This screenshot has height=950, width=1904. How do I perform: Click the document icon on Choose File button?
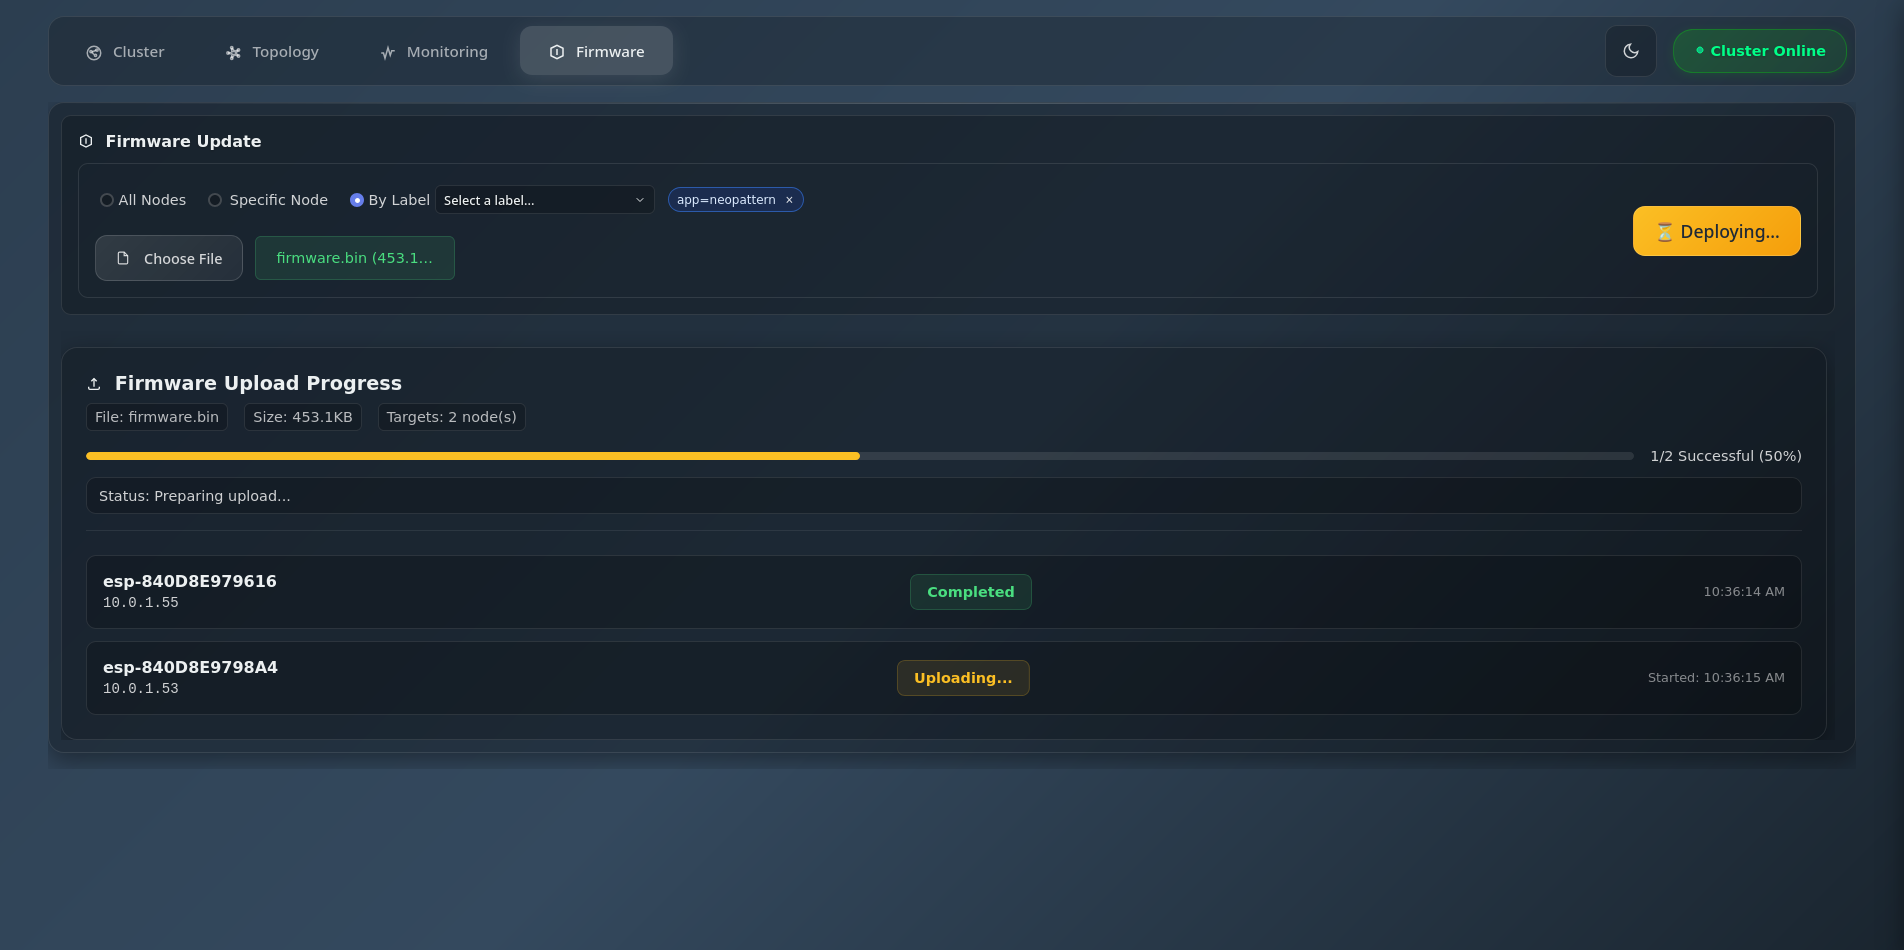click(x=123, y=258)
